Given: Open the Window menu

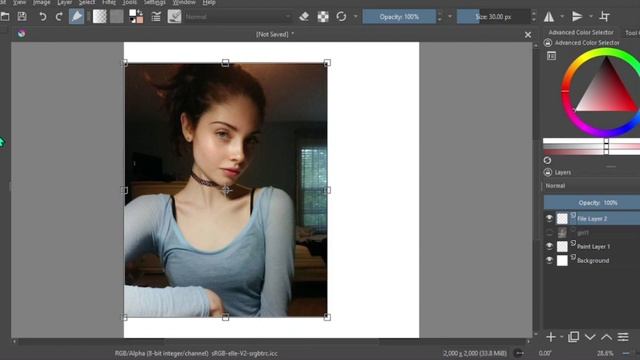Looking at the screenshot, I should 184,2.
